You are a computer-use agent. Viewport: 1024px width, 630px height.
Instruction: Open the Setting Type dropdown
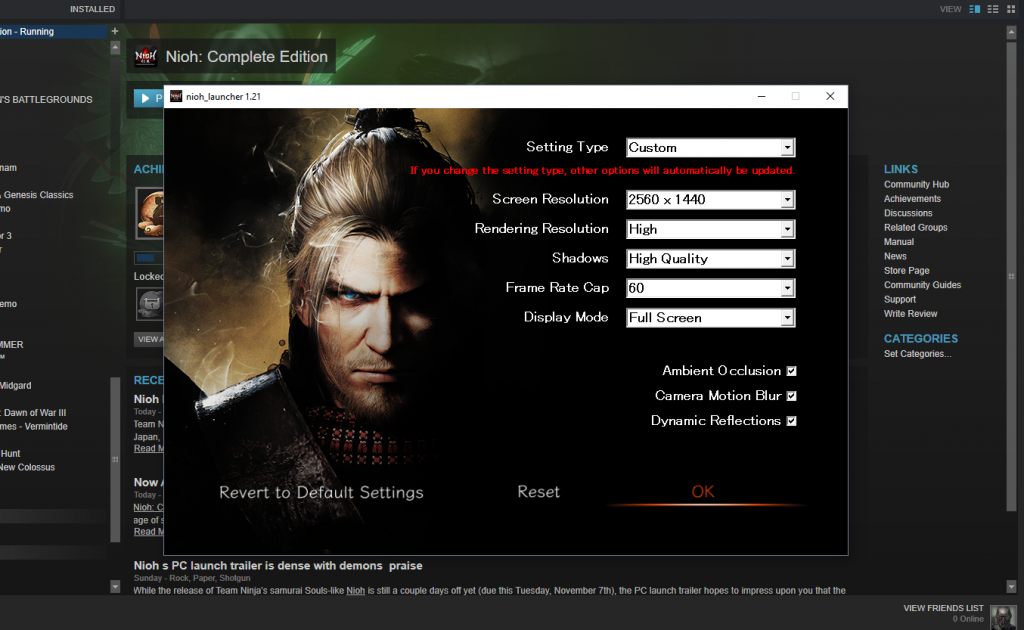[711, 148]
